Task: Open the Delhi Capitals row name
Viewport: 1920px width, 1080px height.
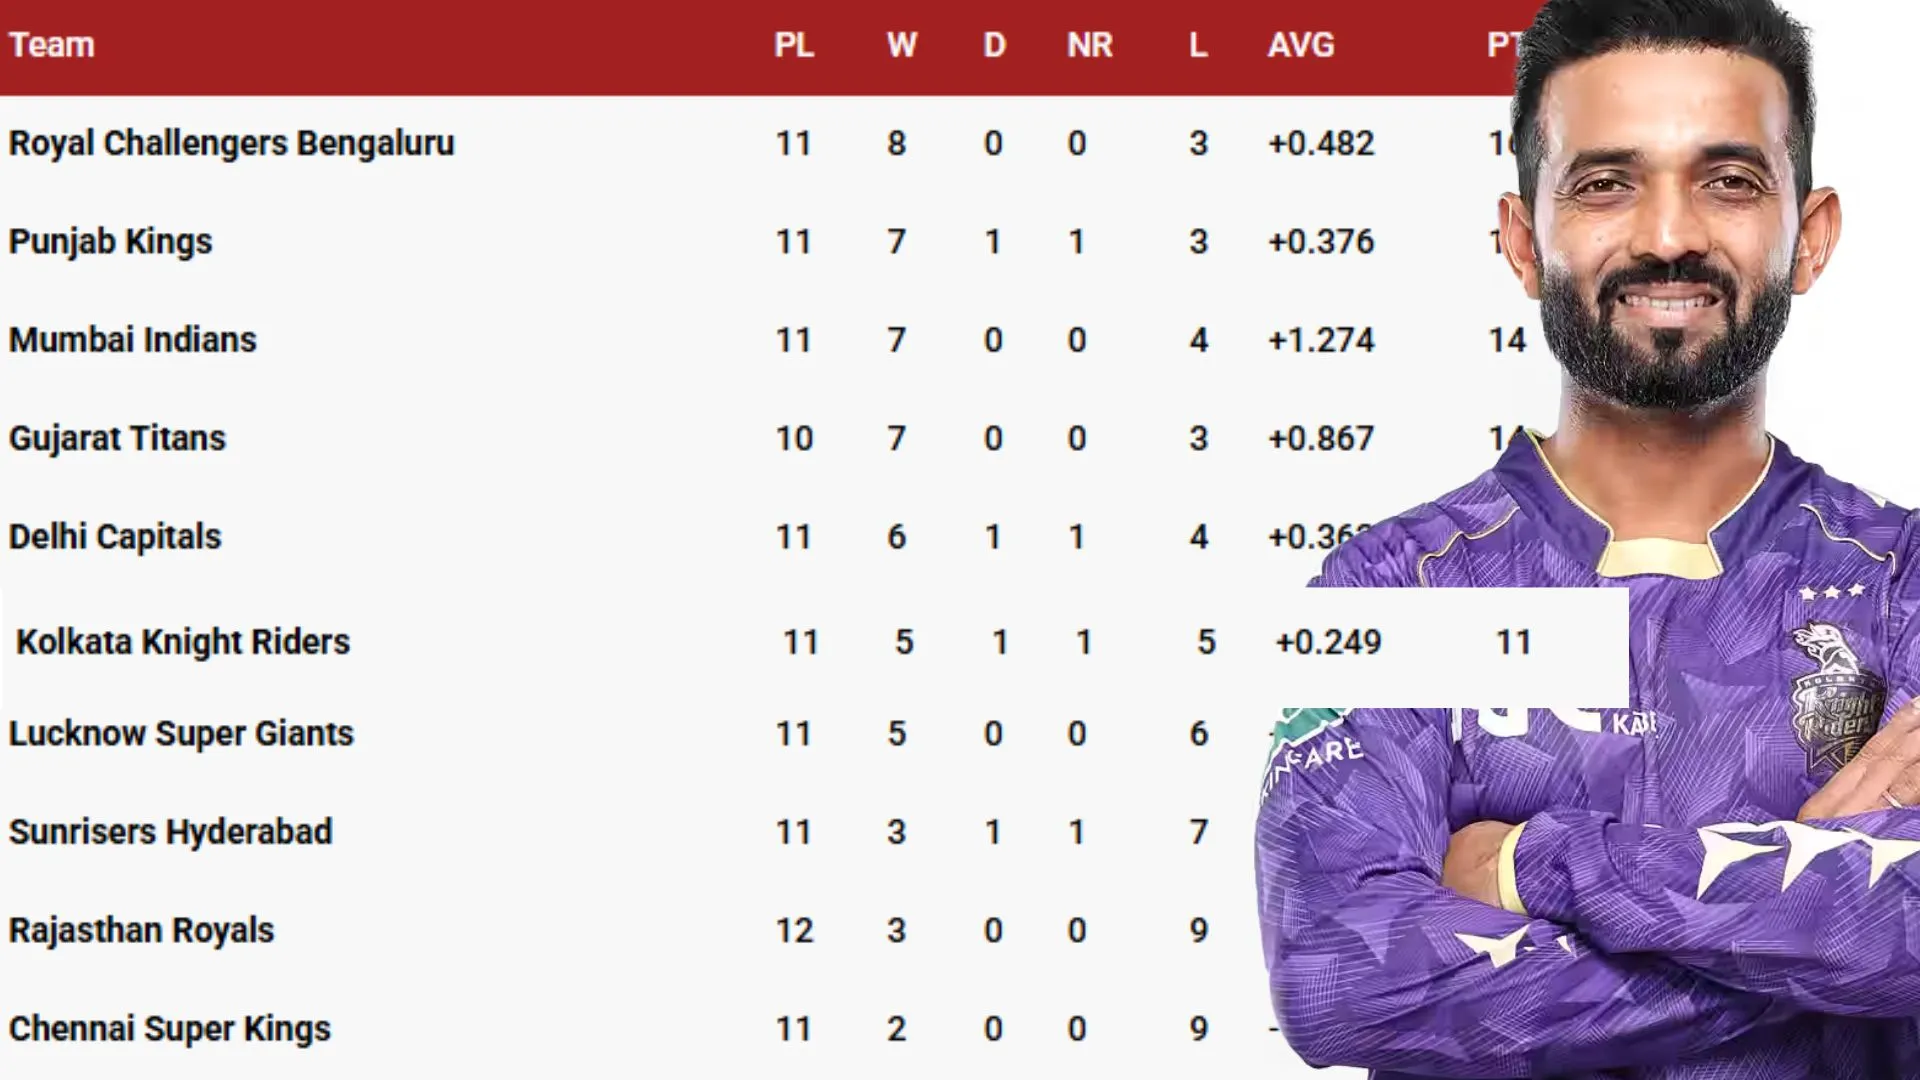Action: 115,537
